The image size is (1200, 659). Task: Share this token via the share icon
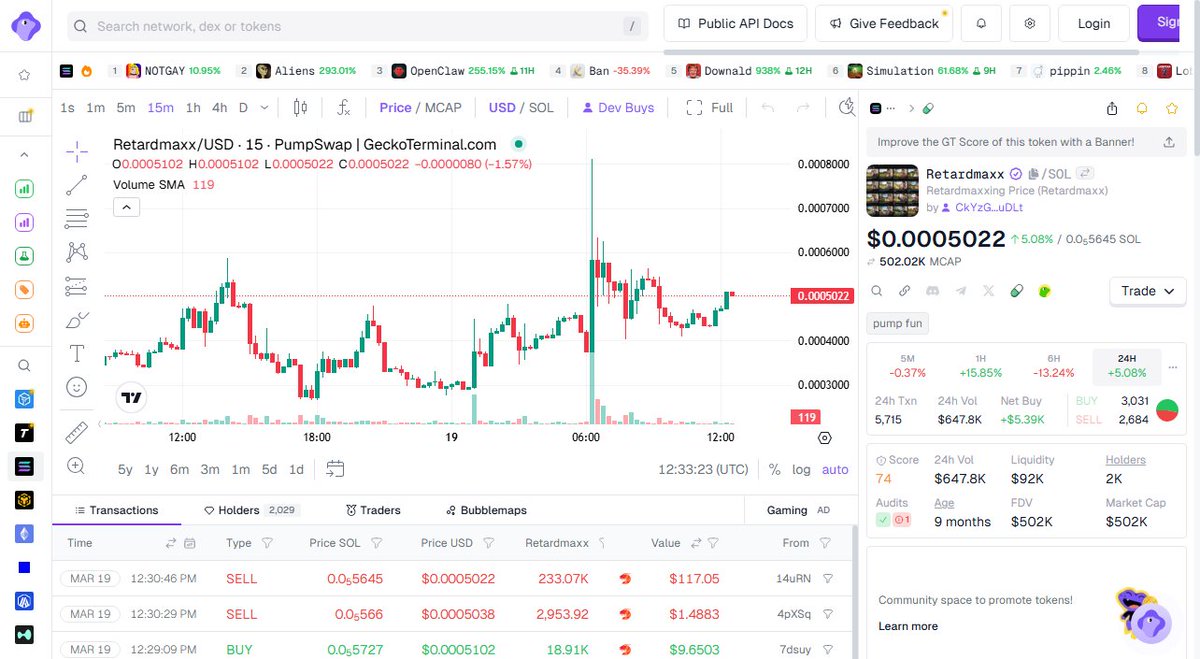tap(1112, 108)
